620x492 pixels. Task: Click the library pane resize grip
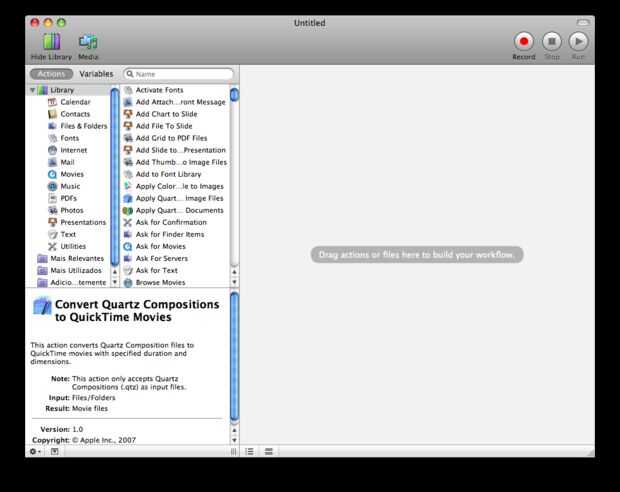coord(233,451)
